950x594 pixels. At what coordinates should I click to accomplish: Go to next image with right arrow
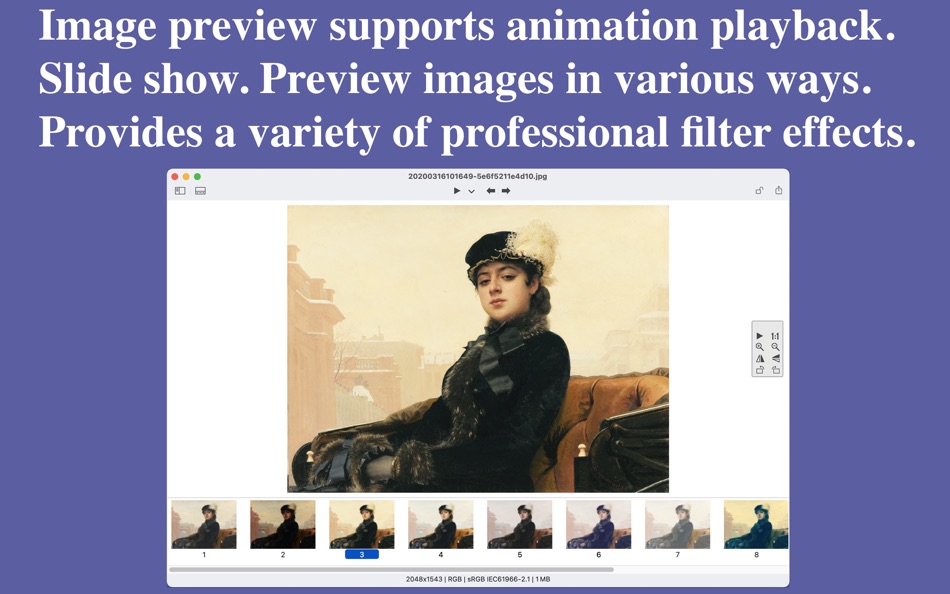pyautogui.click(x=506, y=191)
